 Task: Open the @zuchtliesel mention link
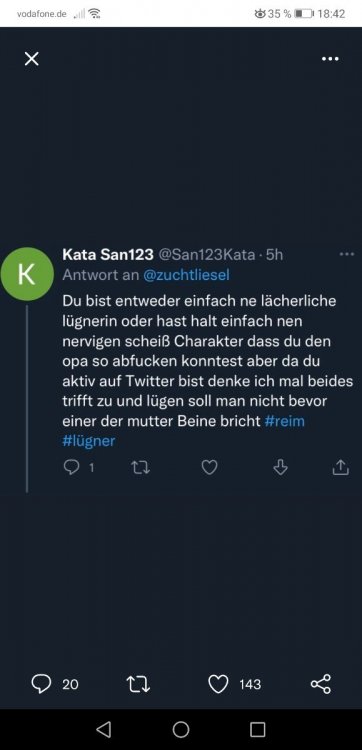coord(186,275)
